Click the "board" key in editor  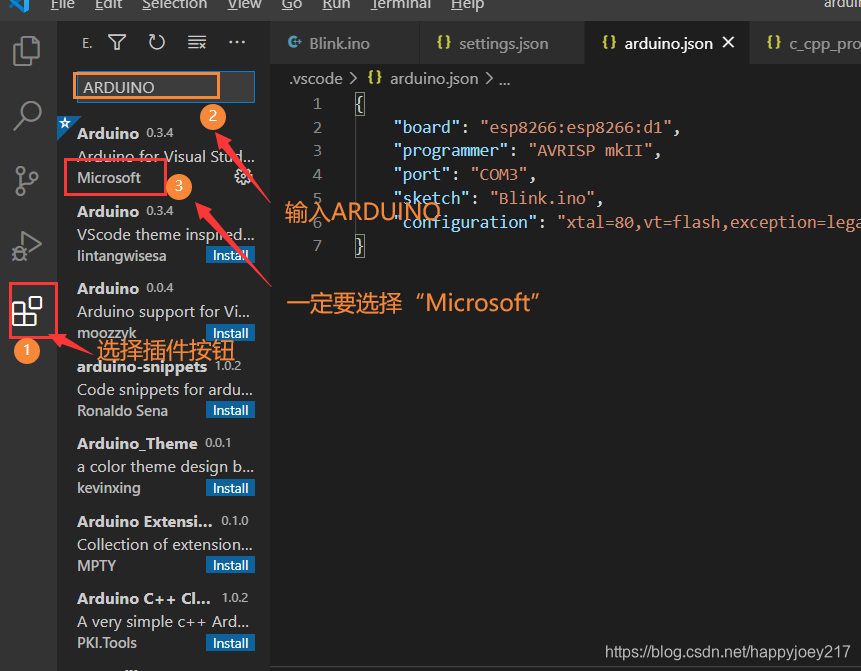(x=427, y=127)
